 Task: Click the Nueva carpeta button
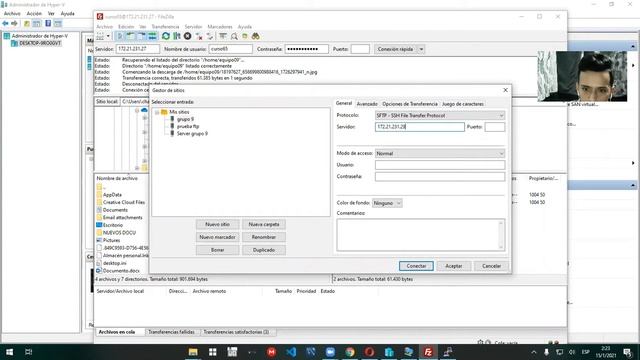pyautogui.click(x=264, y=224)
